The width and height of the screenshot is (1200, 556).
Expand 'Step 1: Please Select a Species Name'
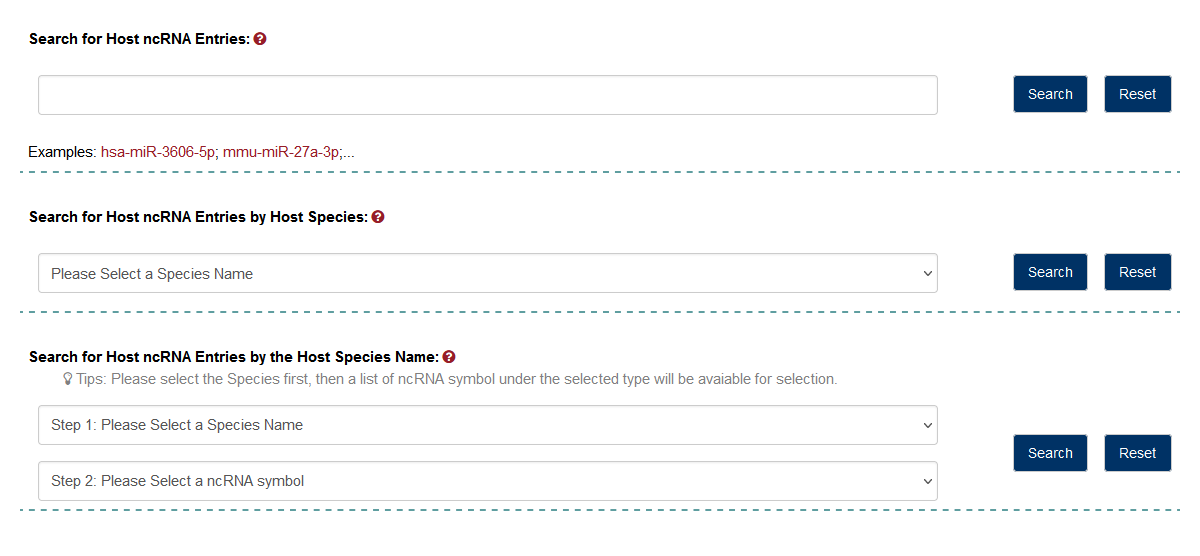(x=487, y=425)
